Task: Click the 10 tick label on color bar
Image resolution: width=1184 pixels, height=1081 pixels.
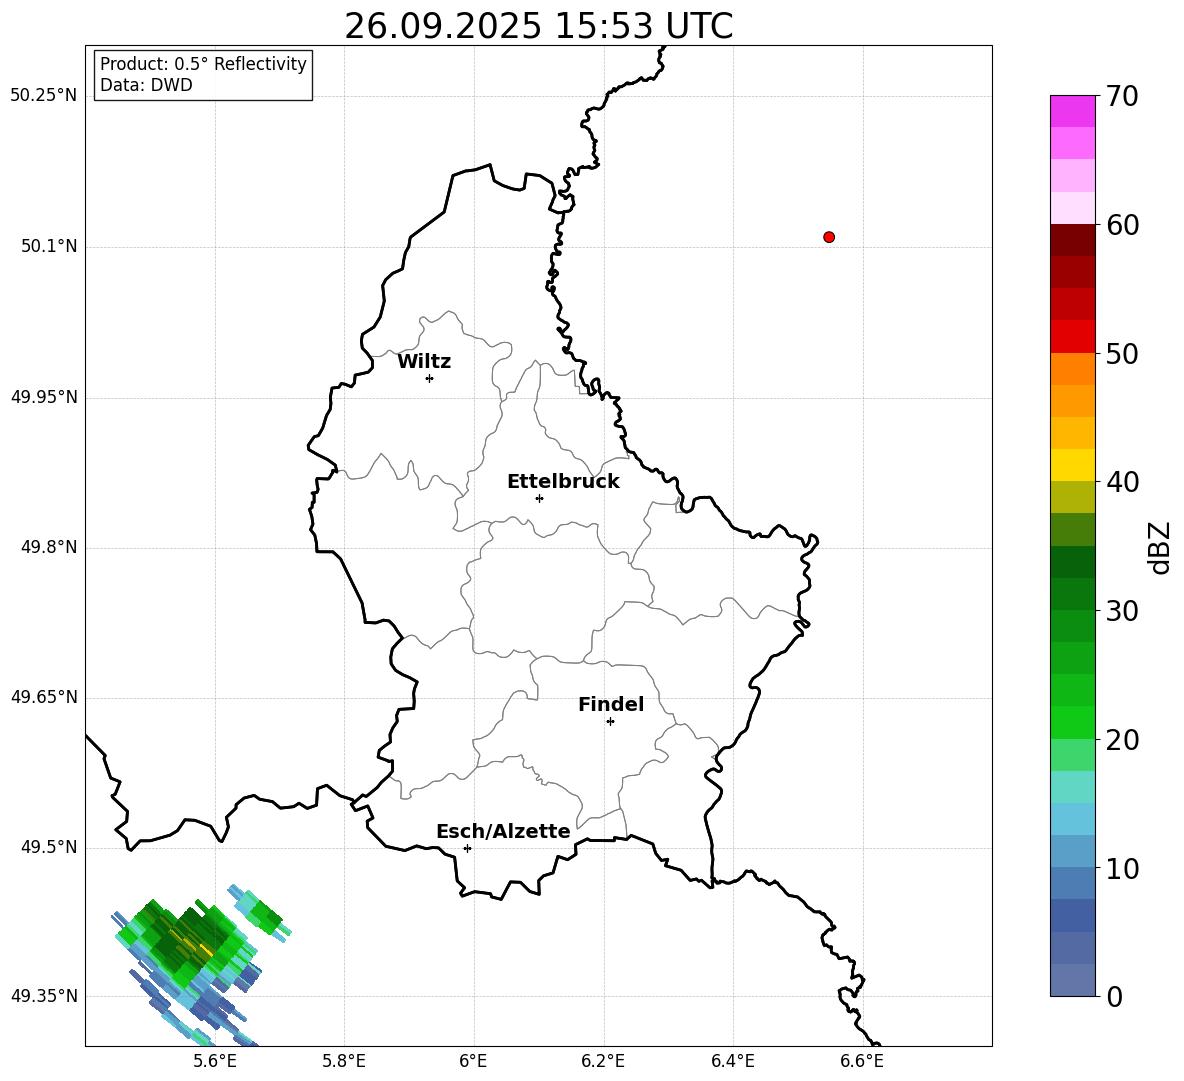Action: click(x=1122, y=869)
